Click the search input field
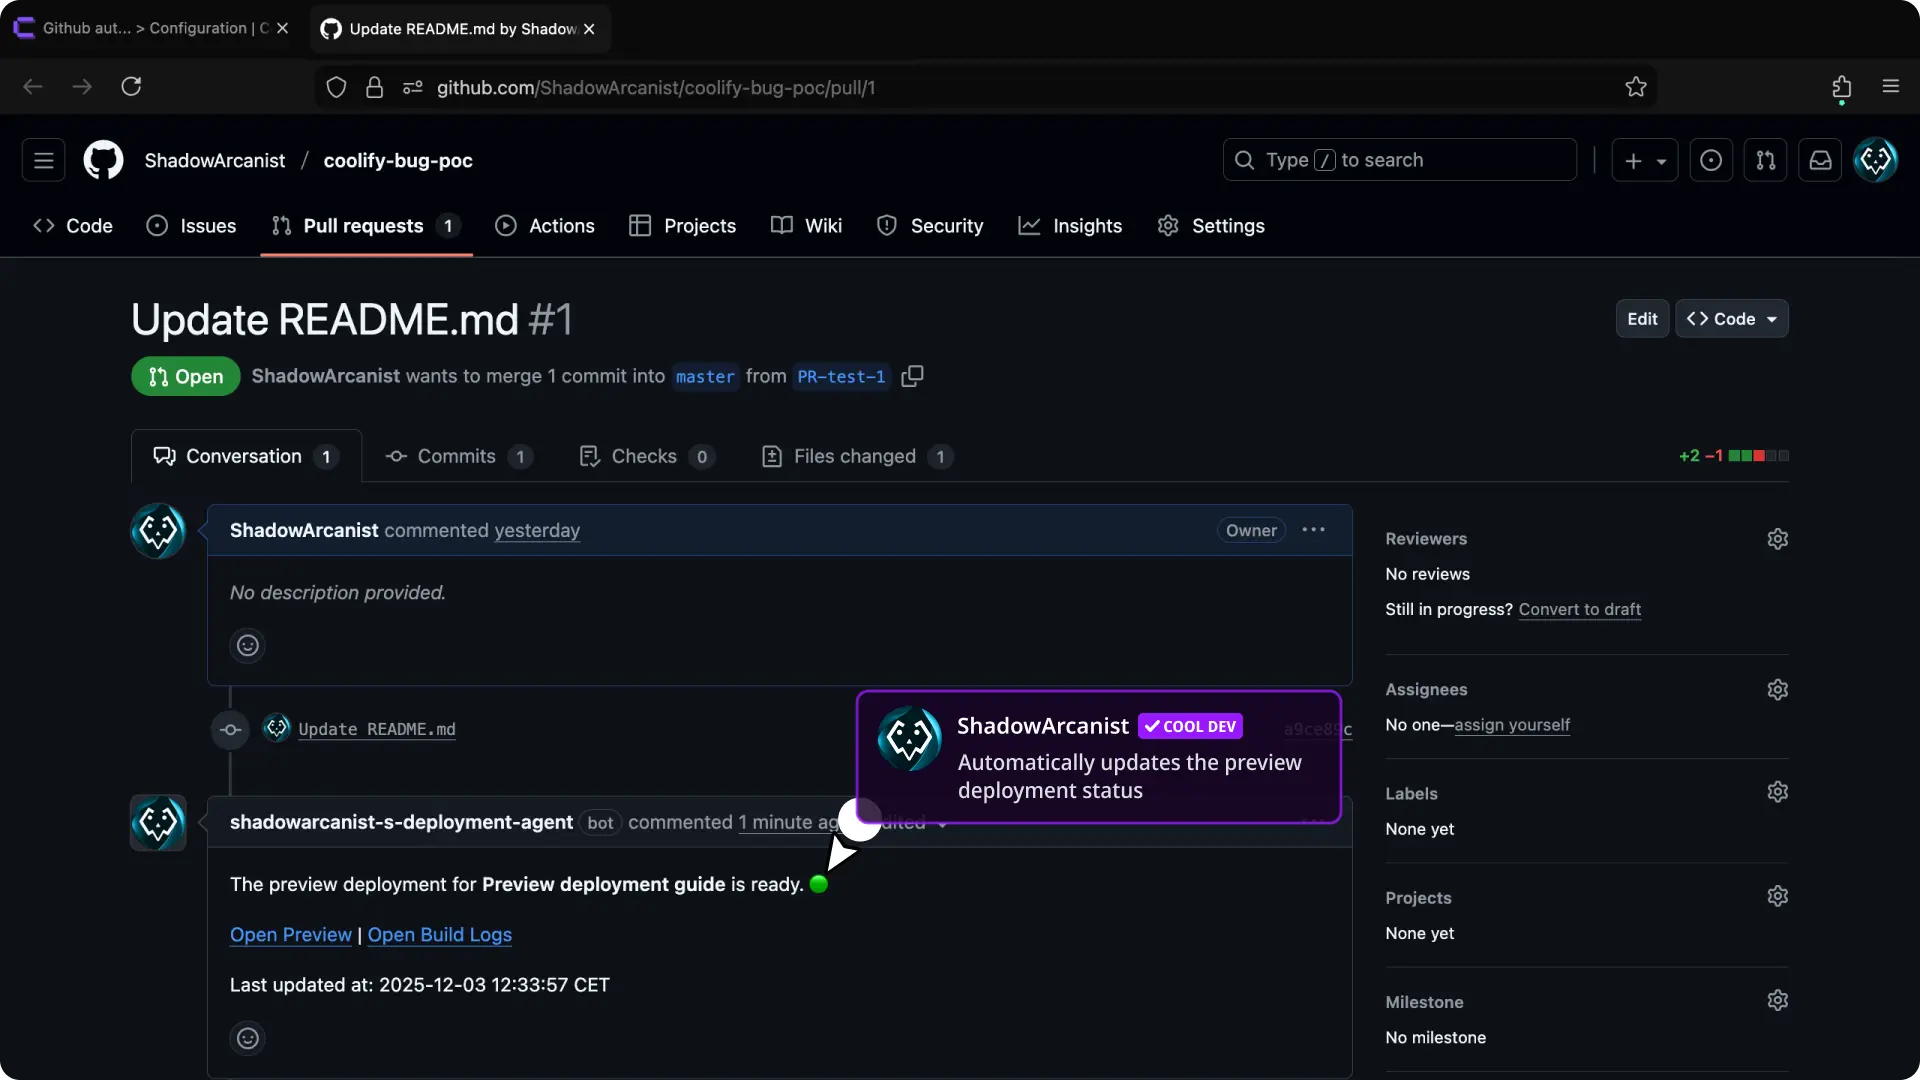The width and height of the screenshot is (1920, 1080). (x=1400, y=160)
